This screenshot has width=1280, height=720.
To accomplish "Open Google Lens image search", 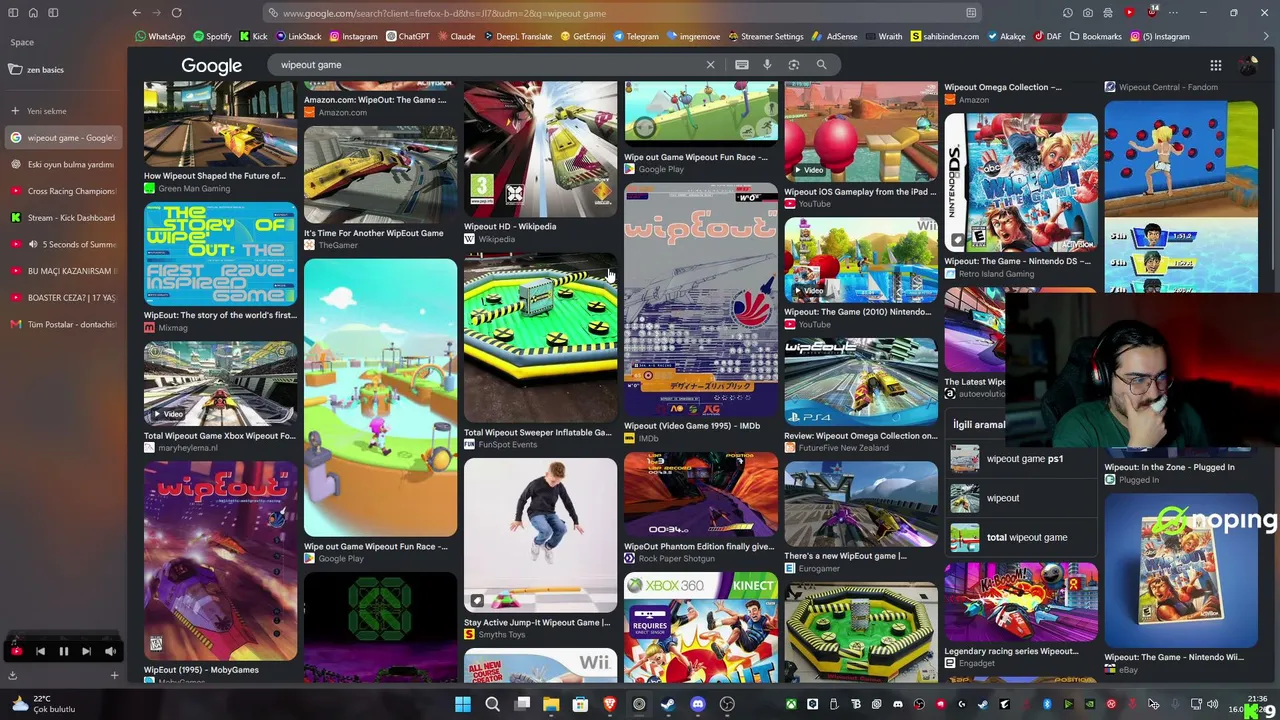I will click(x=794, y=65).
